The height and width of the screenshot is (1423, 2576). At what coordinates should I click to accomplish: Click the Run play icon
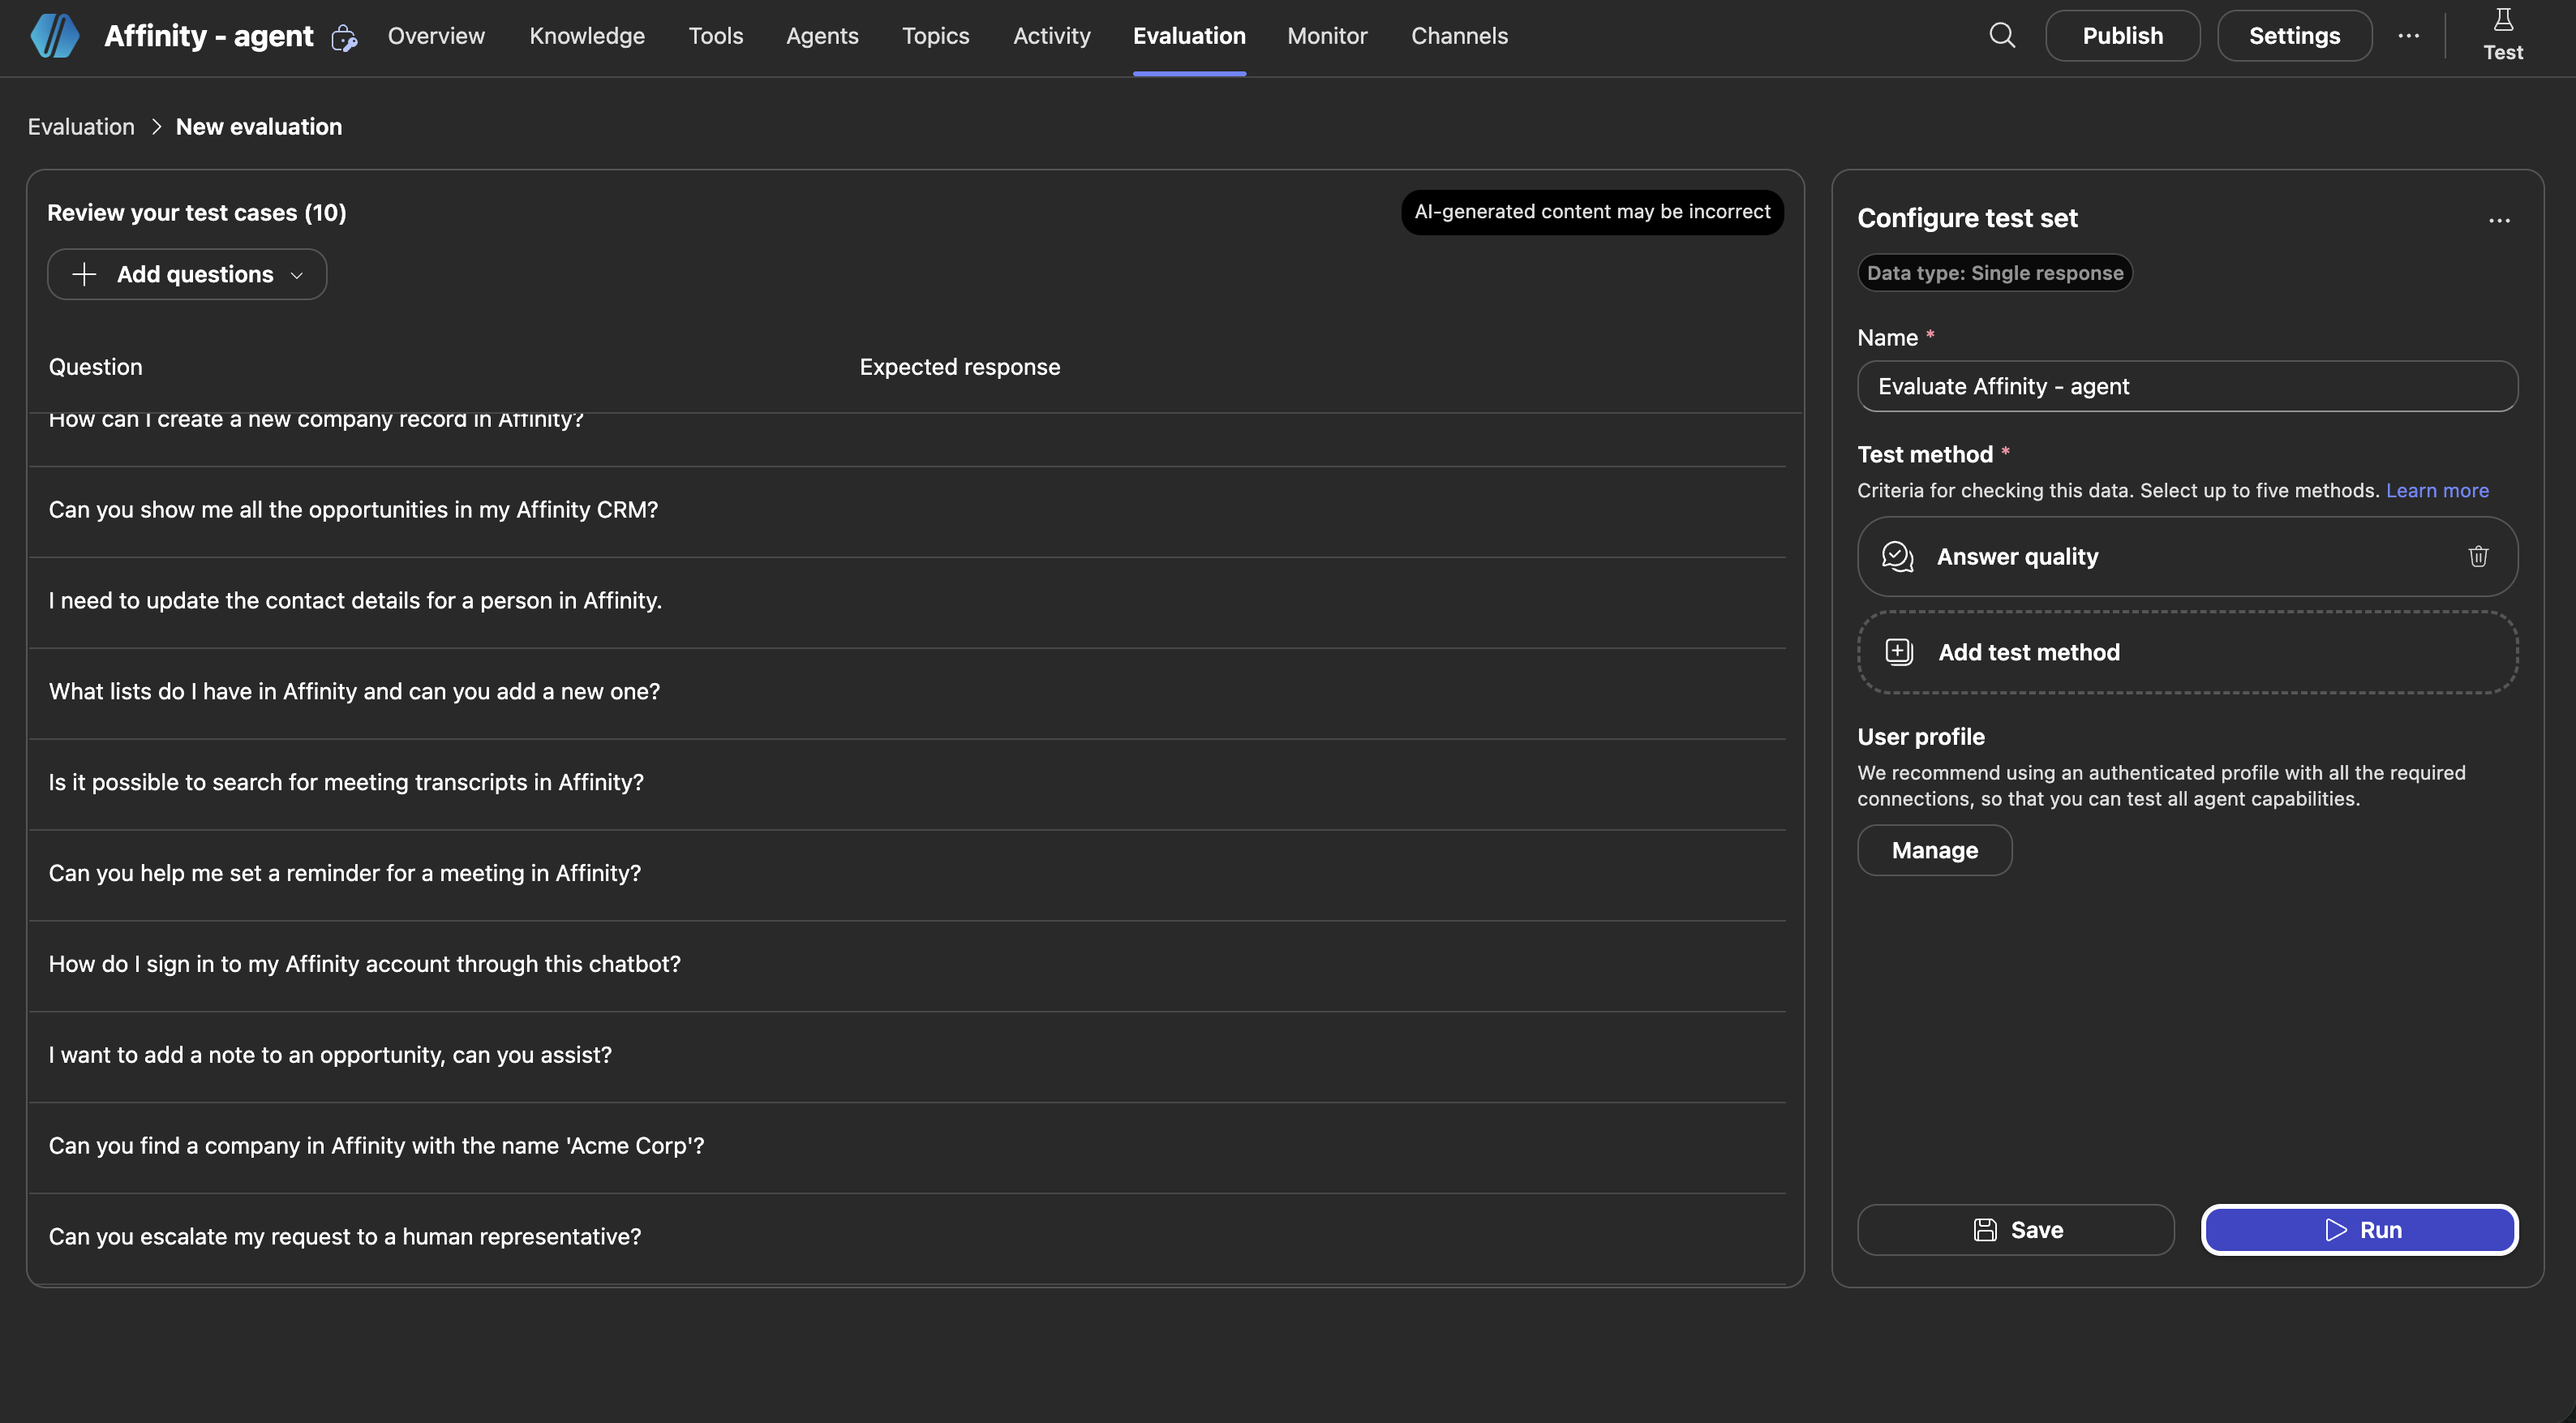[x=2336, y=1230]
